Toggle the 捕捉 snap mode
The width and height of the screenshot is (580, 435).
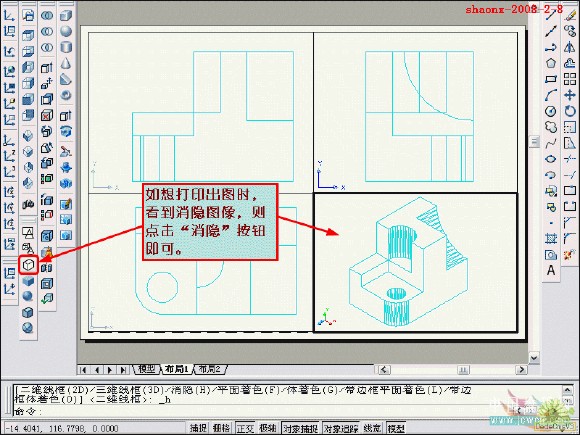198,428
